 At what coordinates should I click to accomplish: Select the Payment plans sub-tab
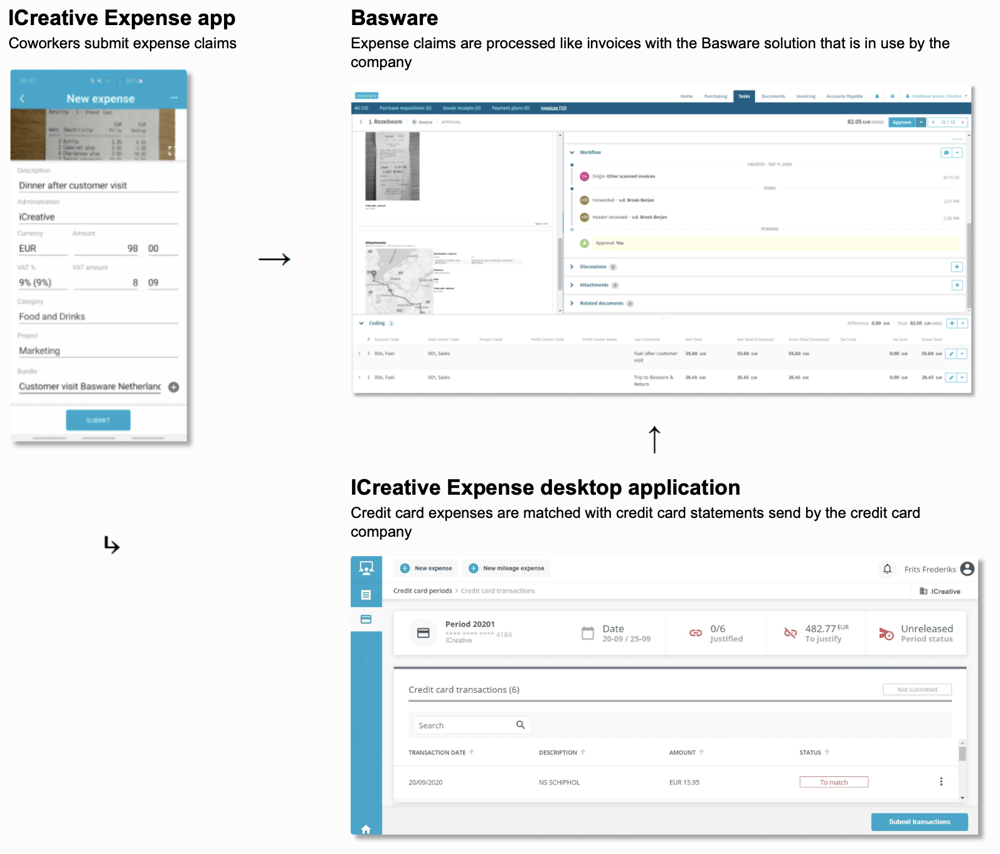510,108
